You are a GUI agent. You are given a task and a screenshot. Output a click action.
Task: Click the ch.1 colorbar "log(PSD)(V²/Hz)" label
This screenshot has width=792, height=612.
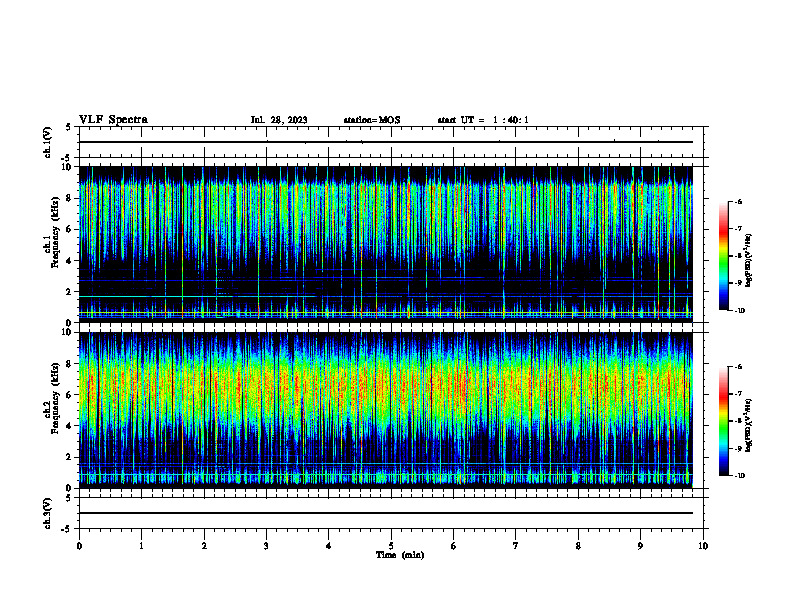[749, 260]
